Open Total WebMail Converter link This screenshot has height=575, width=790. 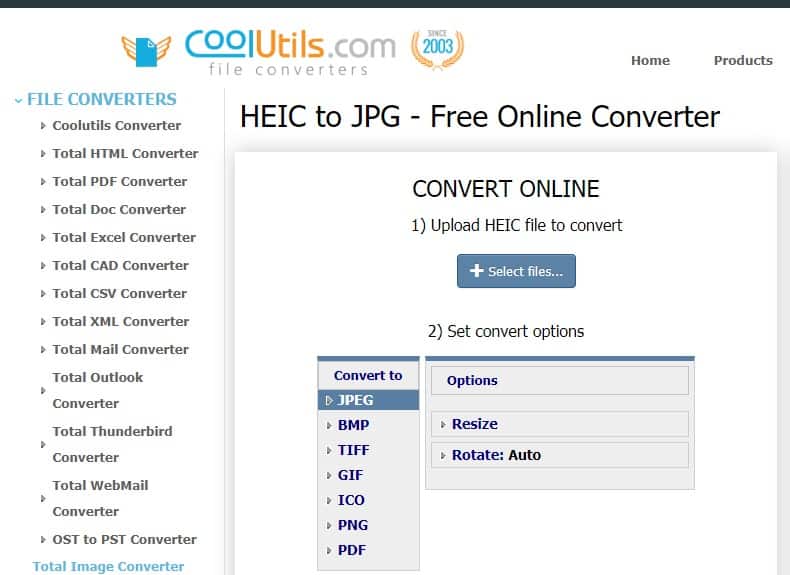point(100,498)
